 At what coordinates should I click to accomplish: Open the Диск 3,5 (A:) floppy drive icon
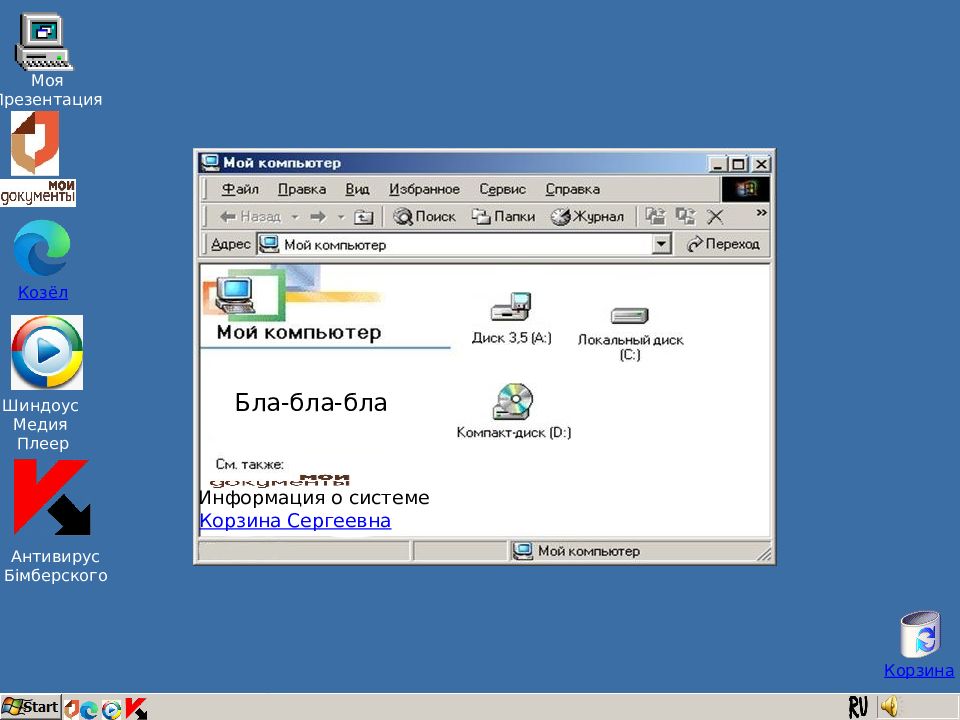click(x=511, y=311)
